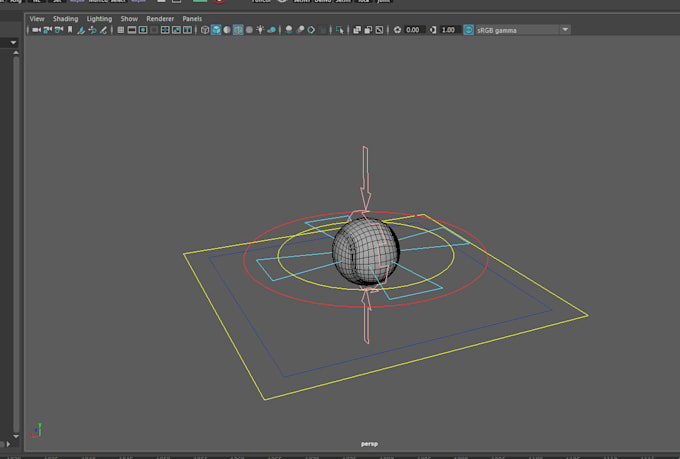Viewport: 680px width, 459px height.
Task: Click the Motion Blur icon
Action: pyautogui.click(x=300, y=30)
